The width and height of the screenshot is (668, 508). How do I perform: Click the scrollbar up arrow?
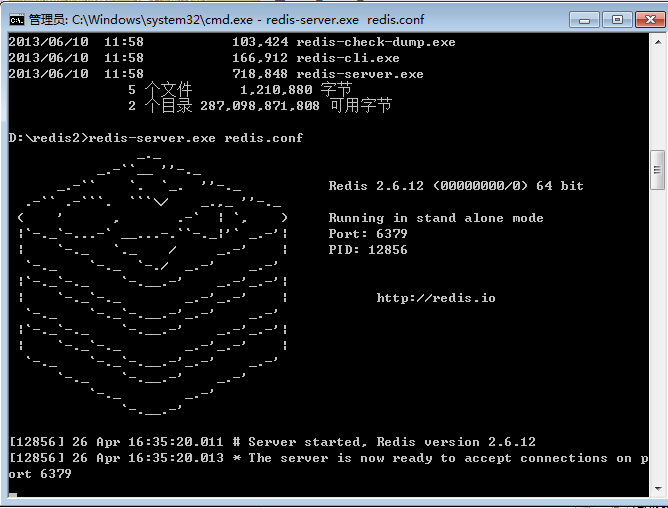[658, 42]
